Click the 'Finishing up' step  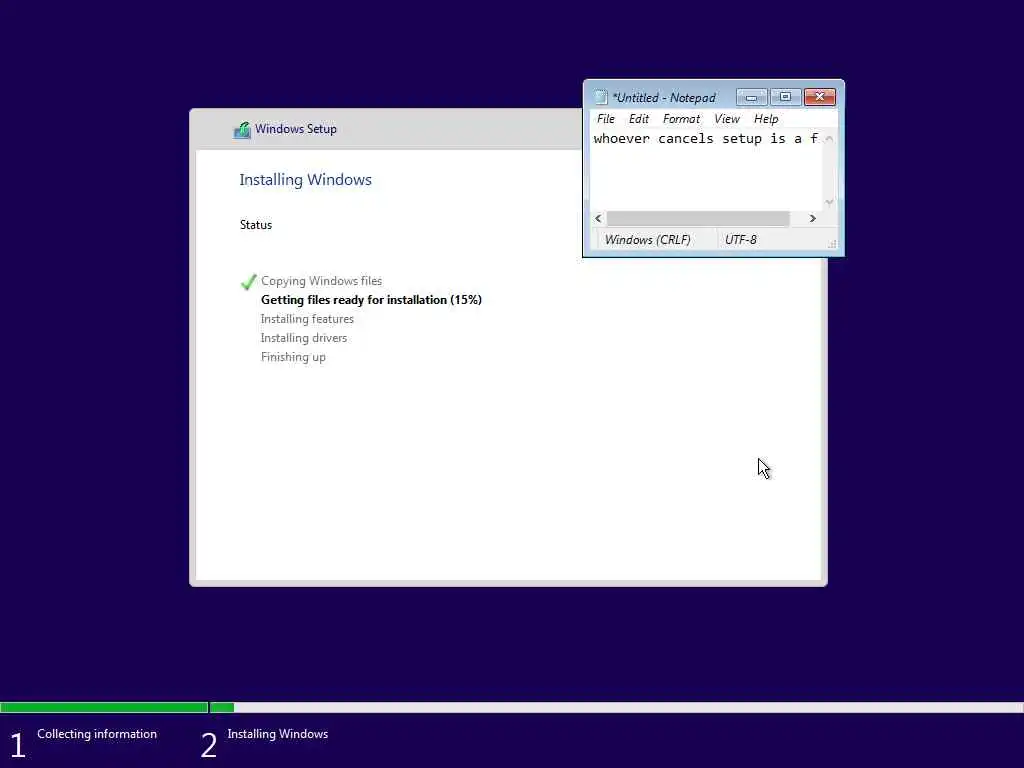[x=293, y=357]
